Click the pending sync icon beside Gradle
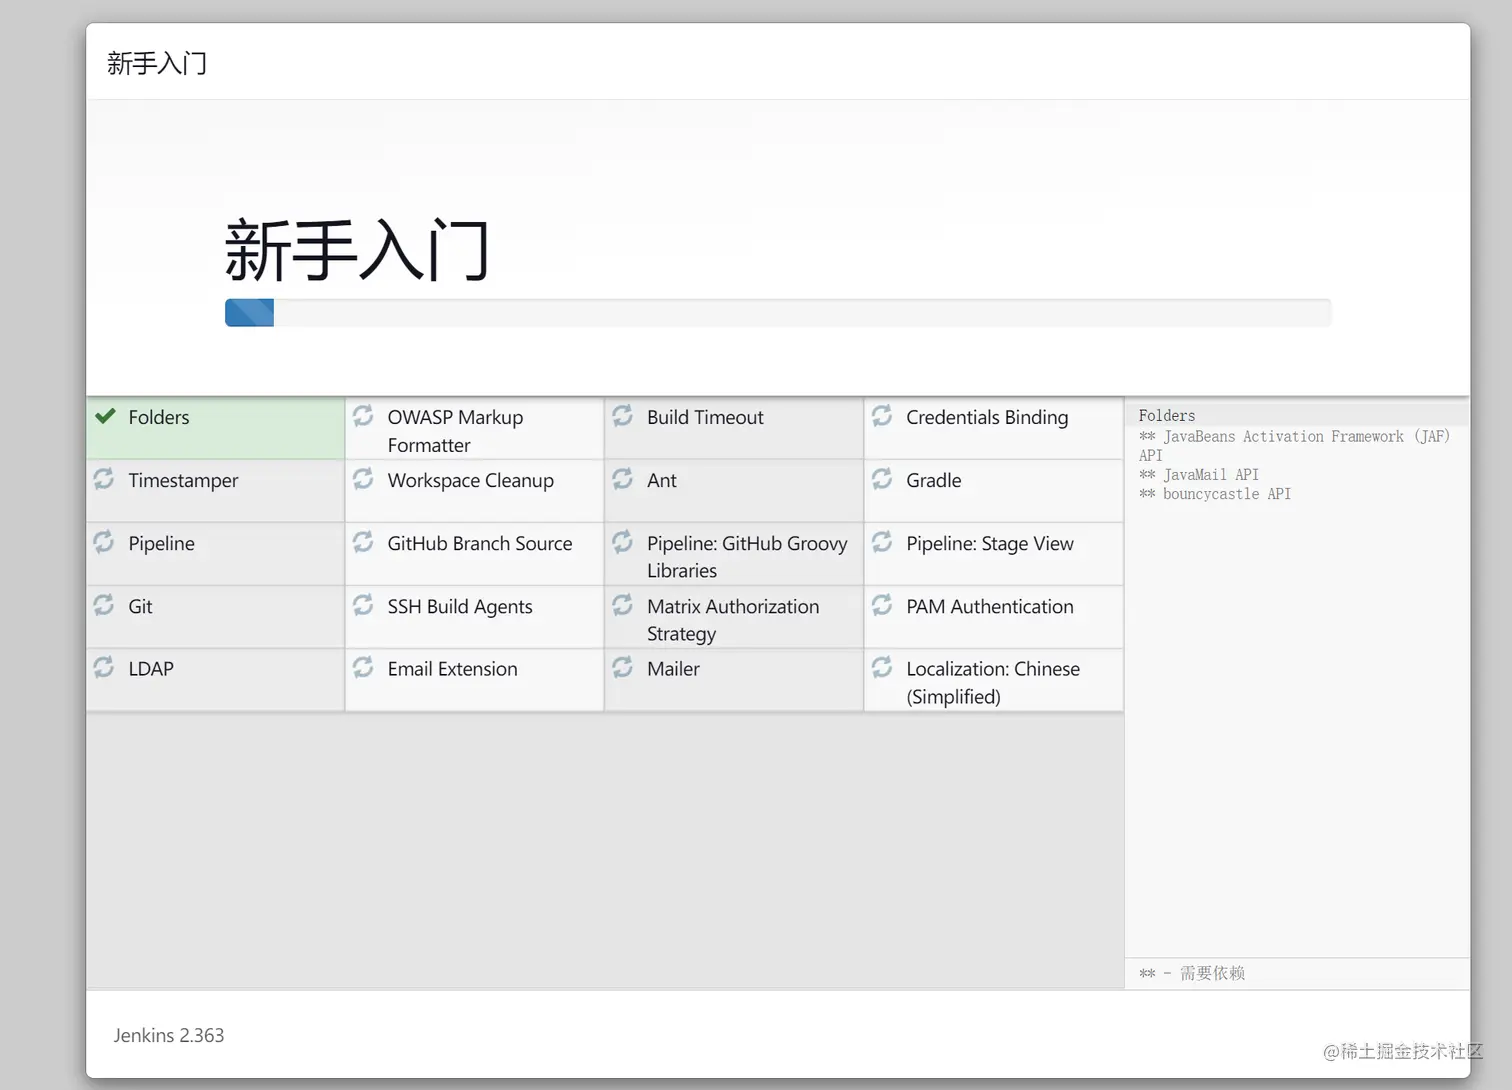Viewport: 1512px width, 1090px height. point(882,479)
